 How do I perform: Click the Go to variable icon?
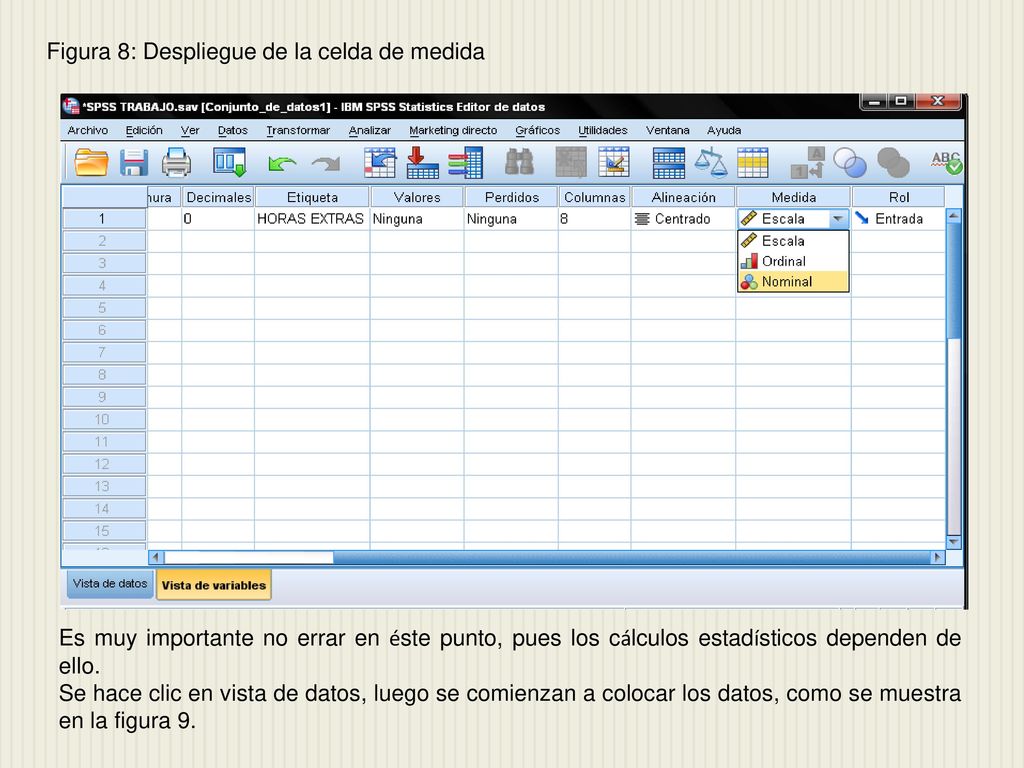423,162
